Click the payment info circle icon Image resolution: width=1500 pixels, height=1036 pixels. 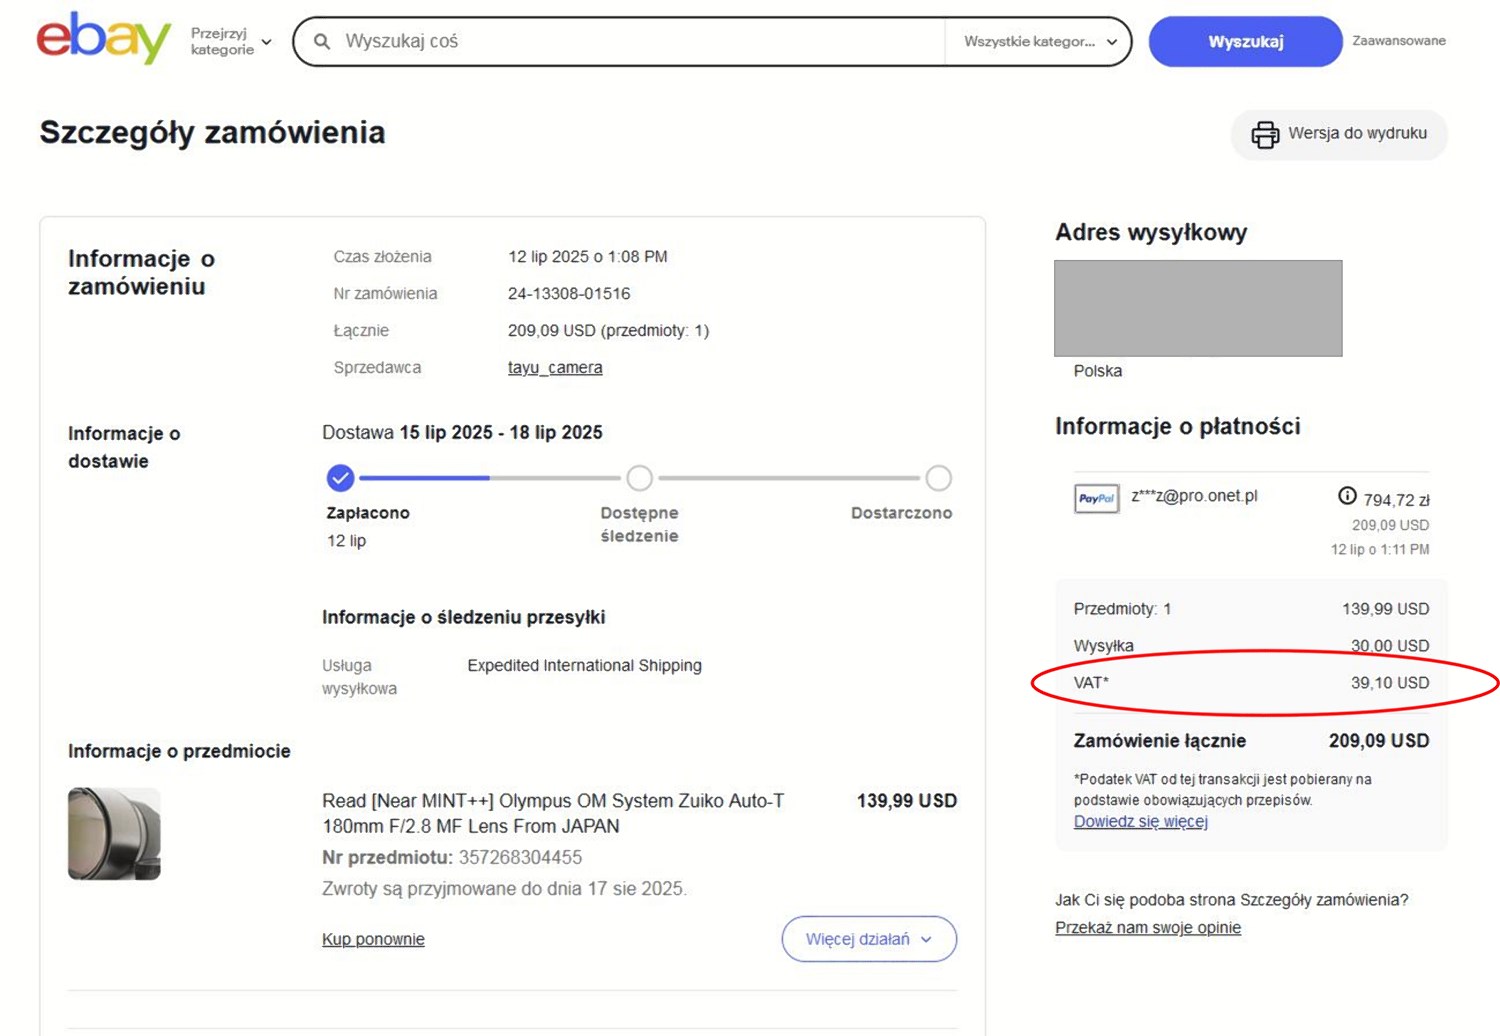coord(1347,496)
